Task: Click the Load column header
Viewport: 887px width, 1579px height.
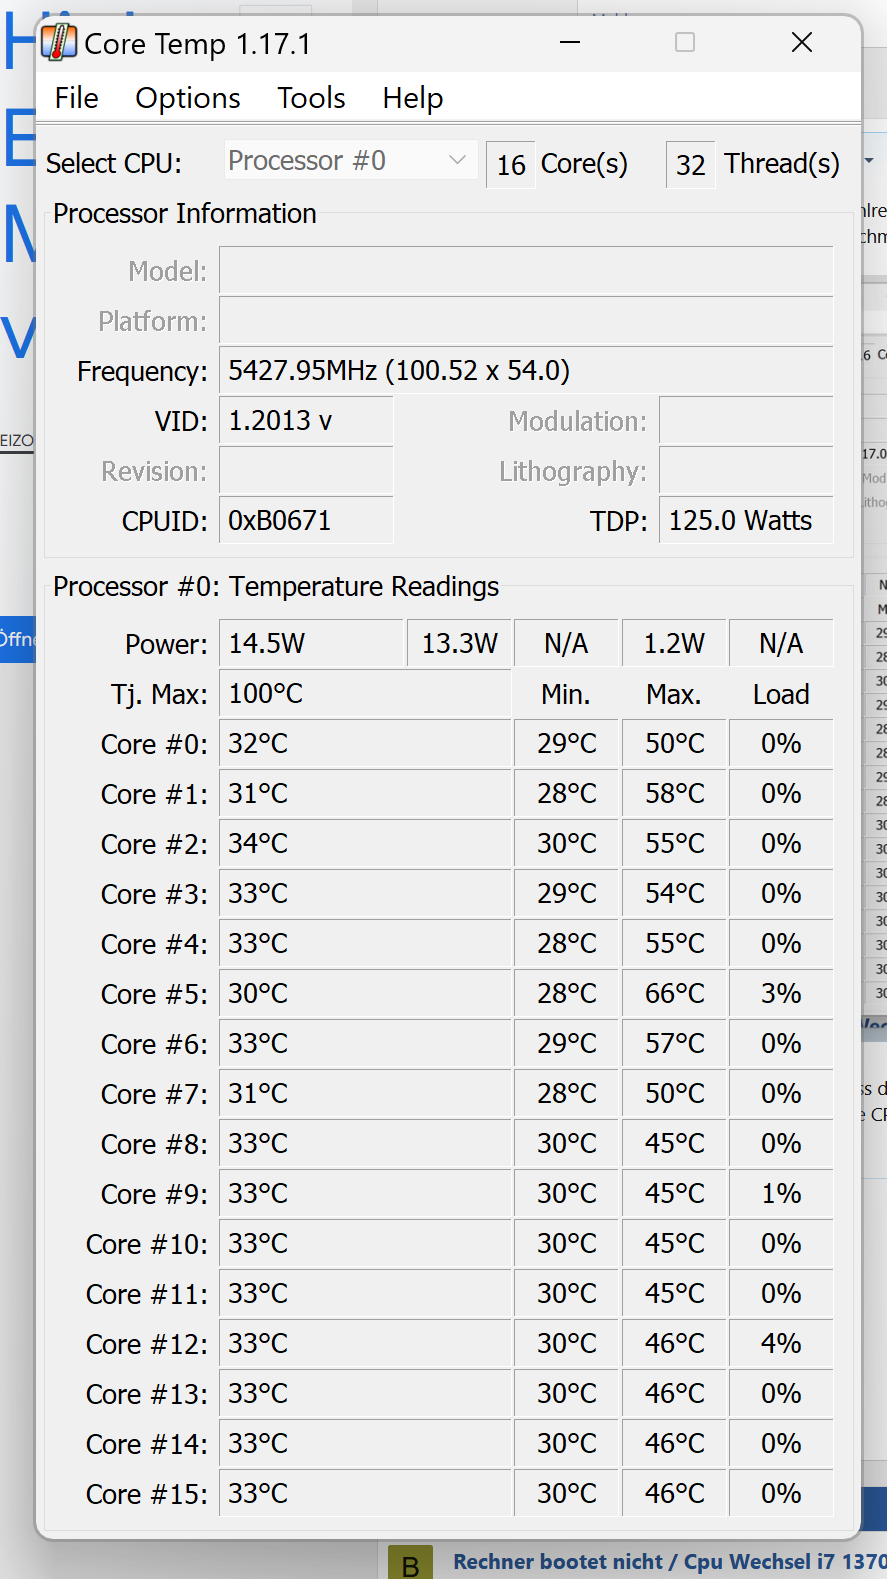Action: 781,694
